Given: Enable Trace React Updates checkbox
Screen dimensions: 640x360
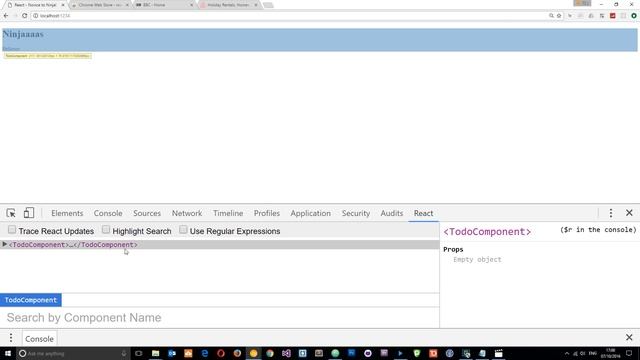Looking at the screenshot, I should click(12, 230).
